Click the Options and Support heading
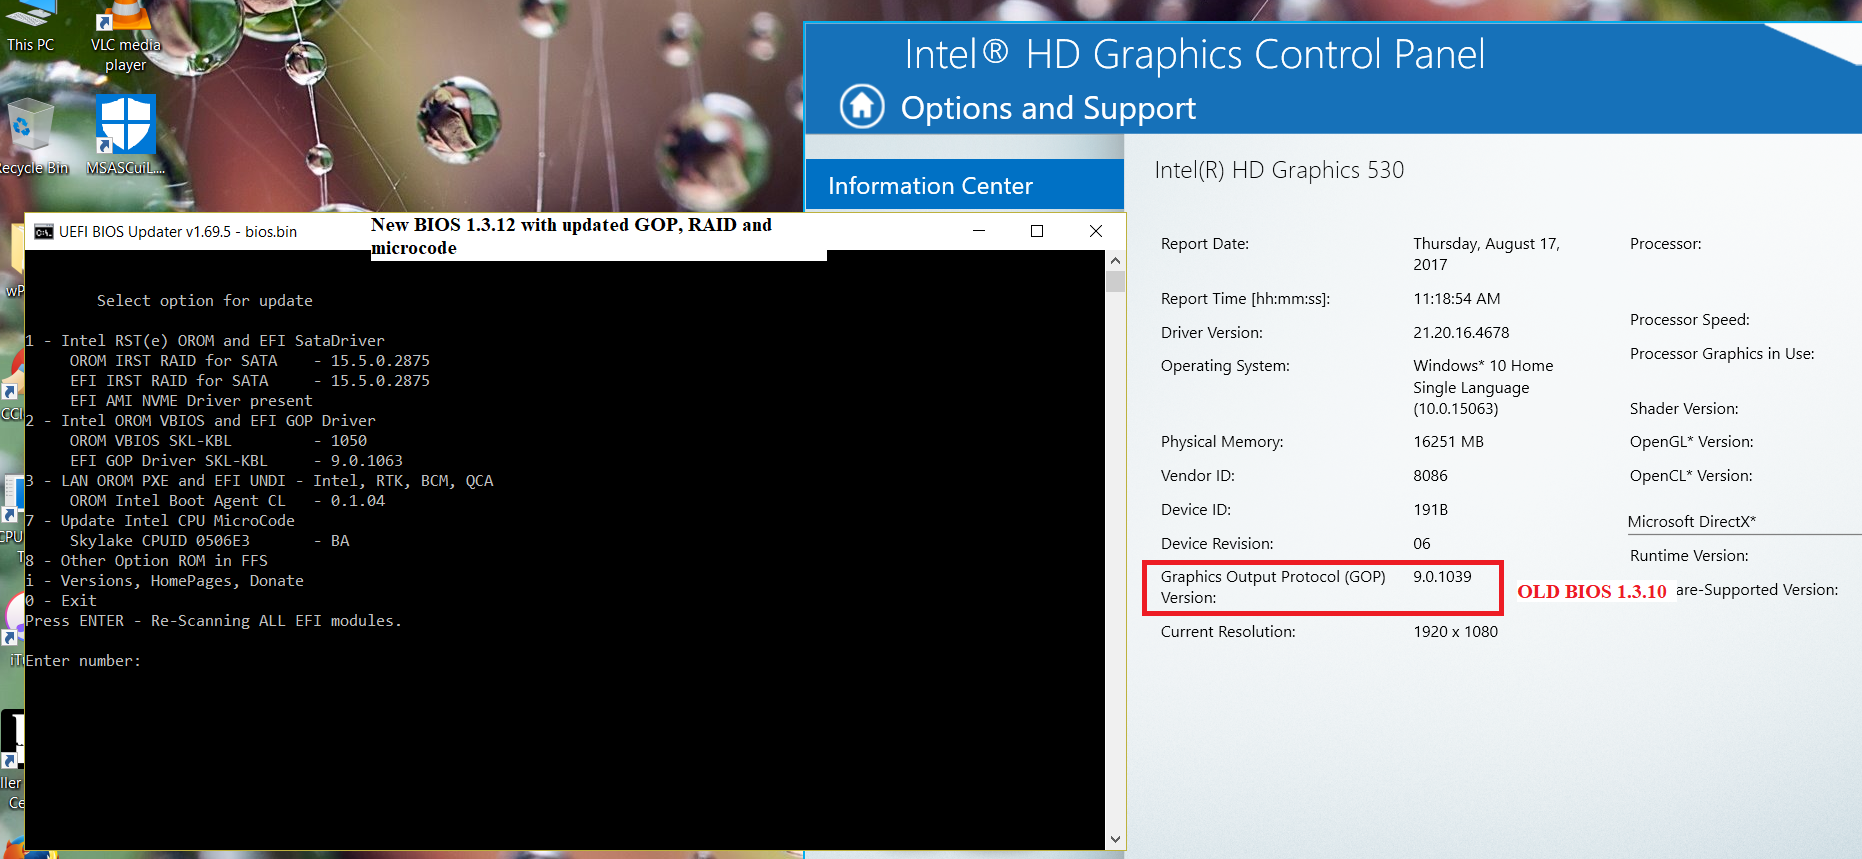This screenshot has width=1862, height=859. pos(1048,108)
